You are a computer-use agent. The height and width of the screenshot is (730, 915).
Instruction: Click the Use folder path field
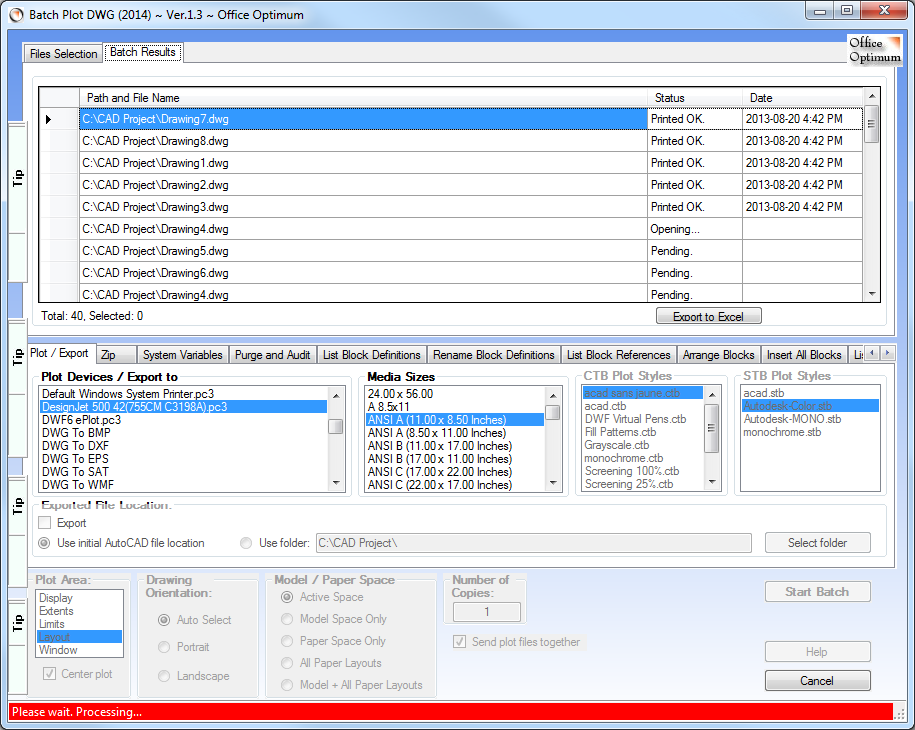tap(533, 543)
